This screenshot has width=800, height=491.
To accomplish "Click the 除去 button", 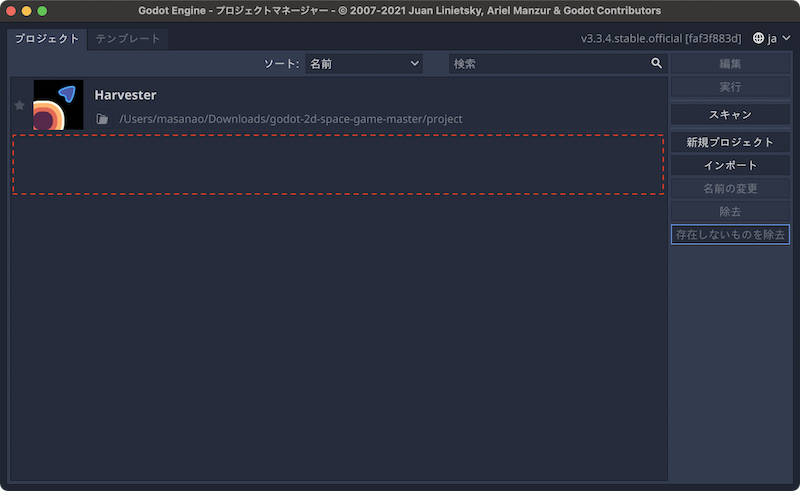I will pos(730,211).
